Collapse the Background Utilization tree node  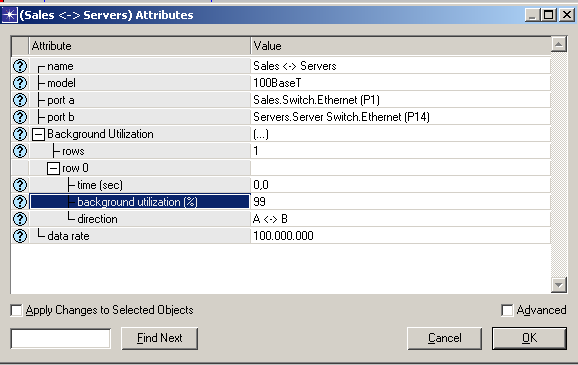coord(38,134)
